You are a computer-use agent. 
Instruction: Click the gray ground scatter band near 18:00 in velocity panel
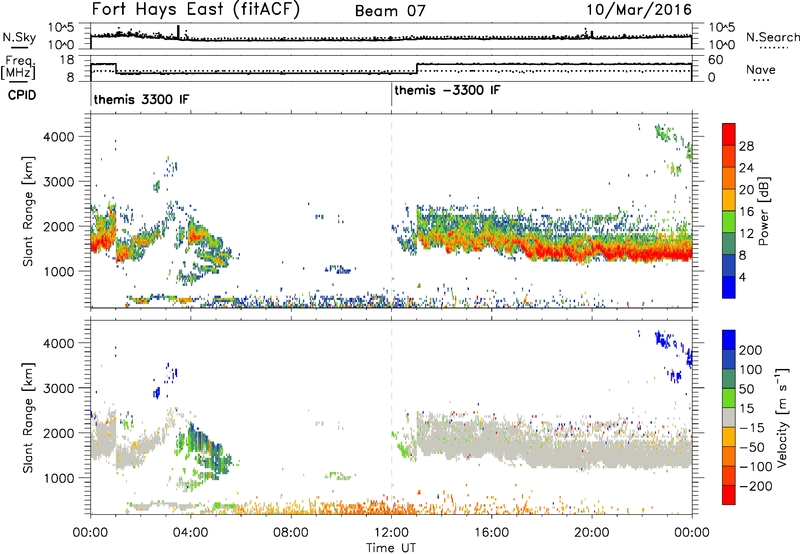(x=542, y=451)
